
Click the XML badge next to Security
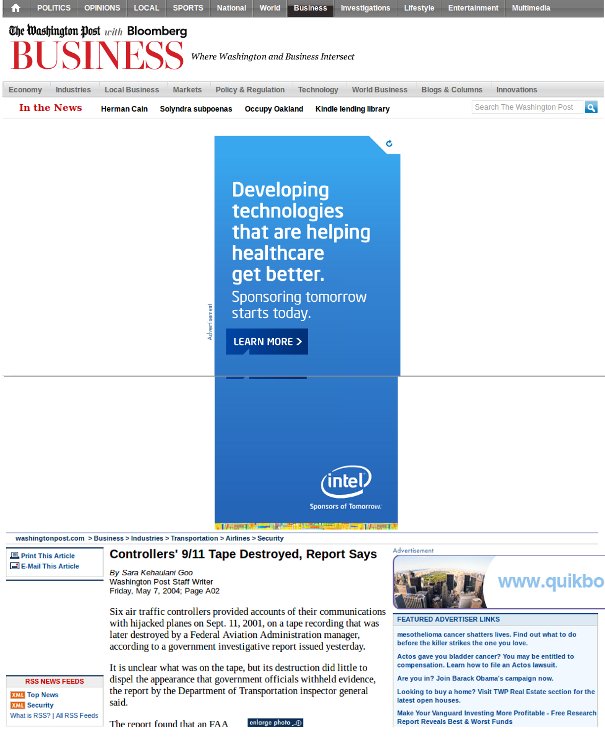tap(18, 705)
